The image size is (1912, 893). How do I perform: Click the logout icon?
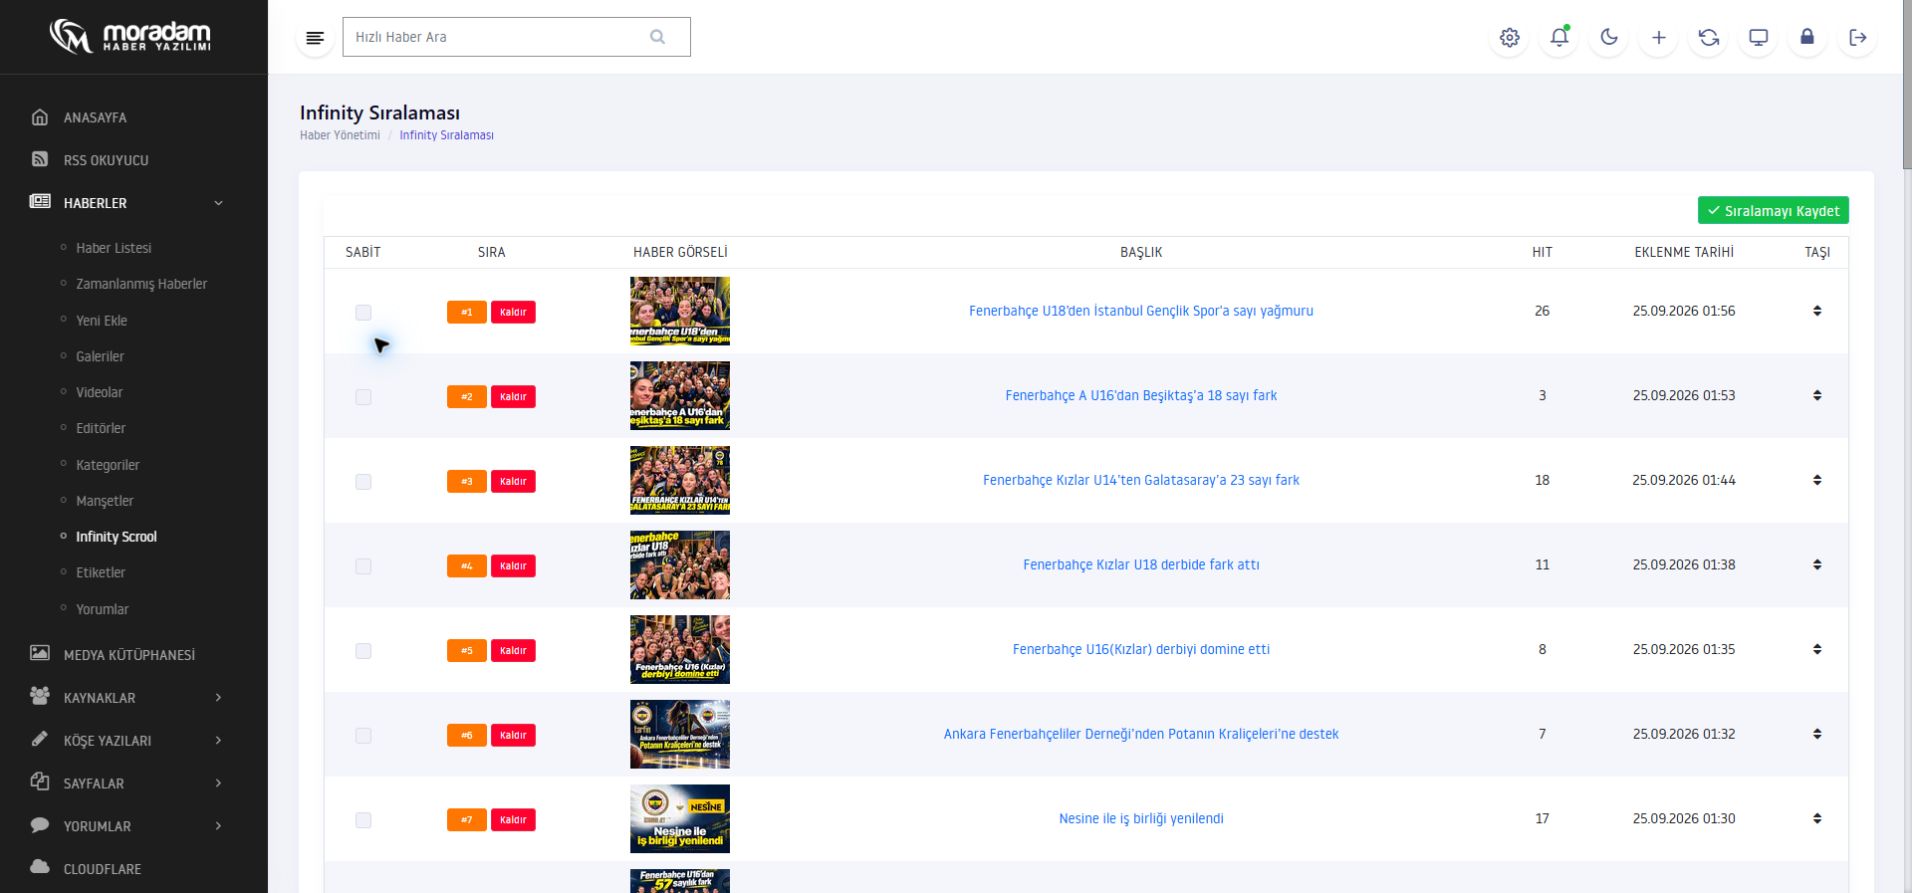[1858, 38]
